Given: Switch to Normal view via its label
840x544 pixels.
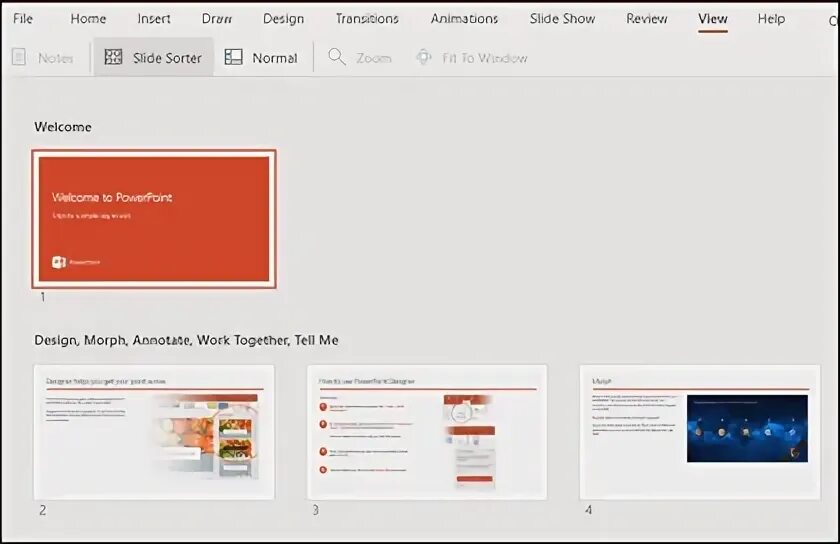Looking at the screenshot, I should [x=275, y=58].
